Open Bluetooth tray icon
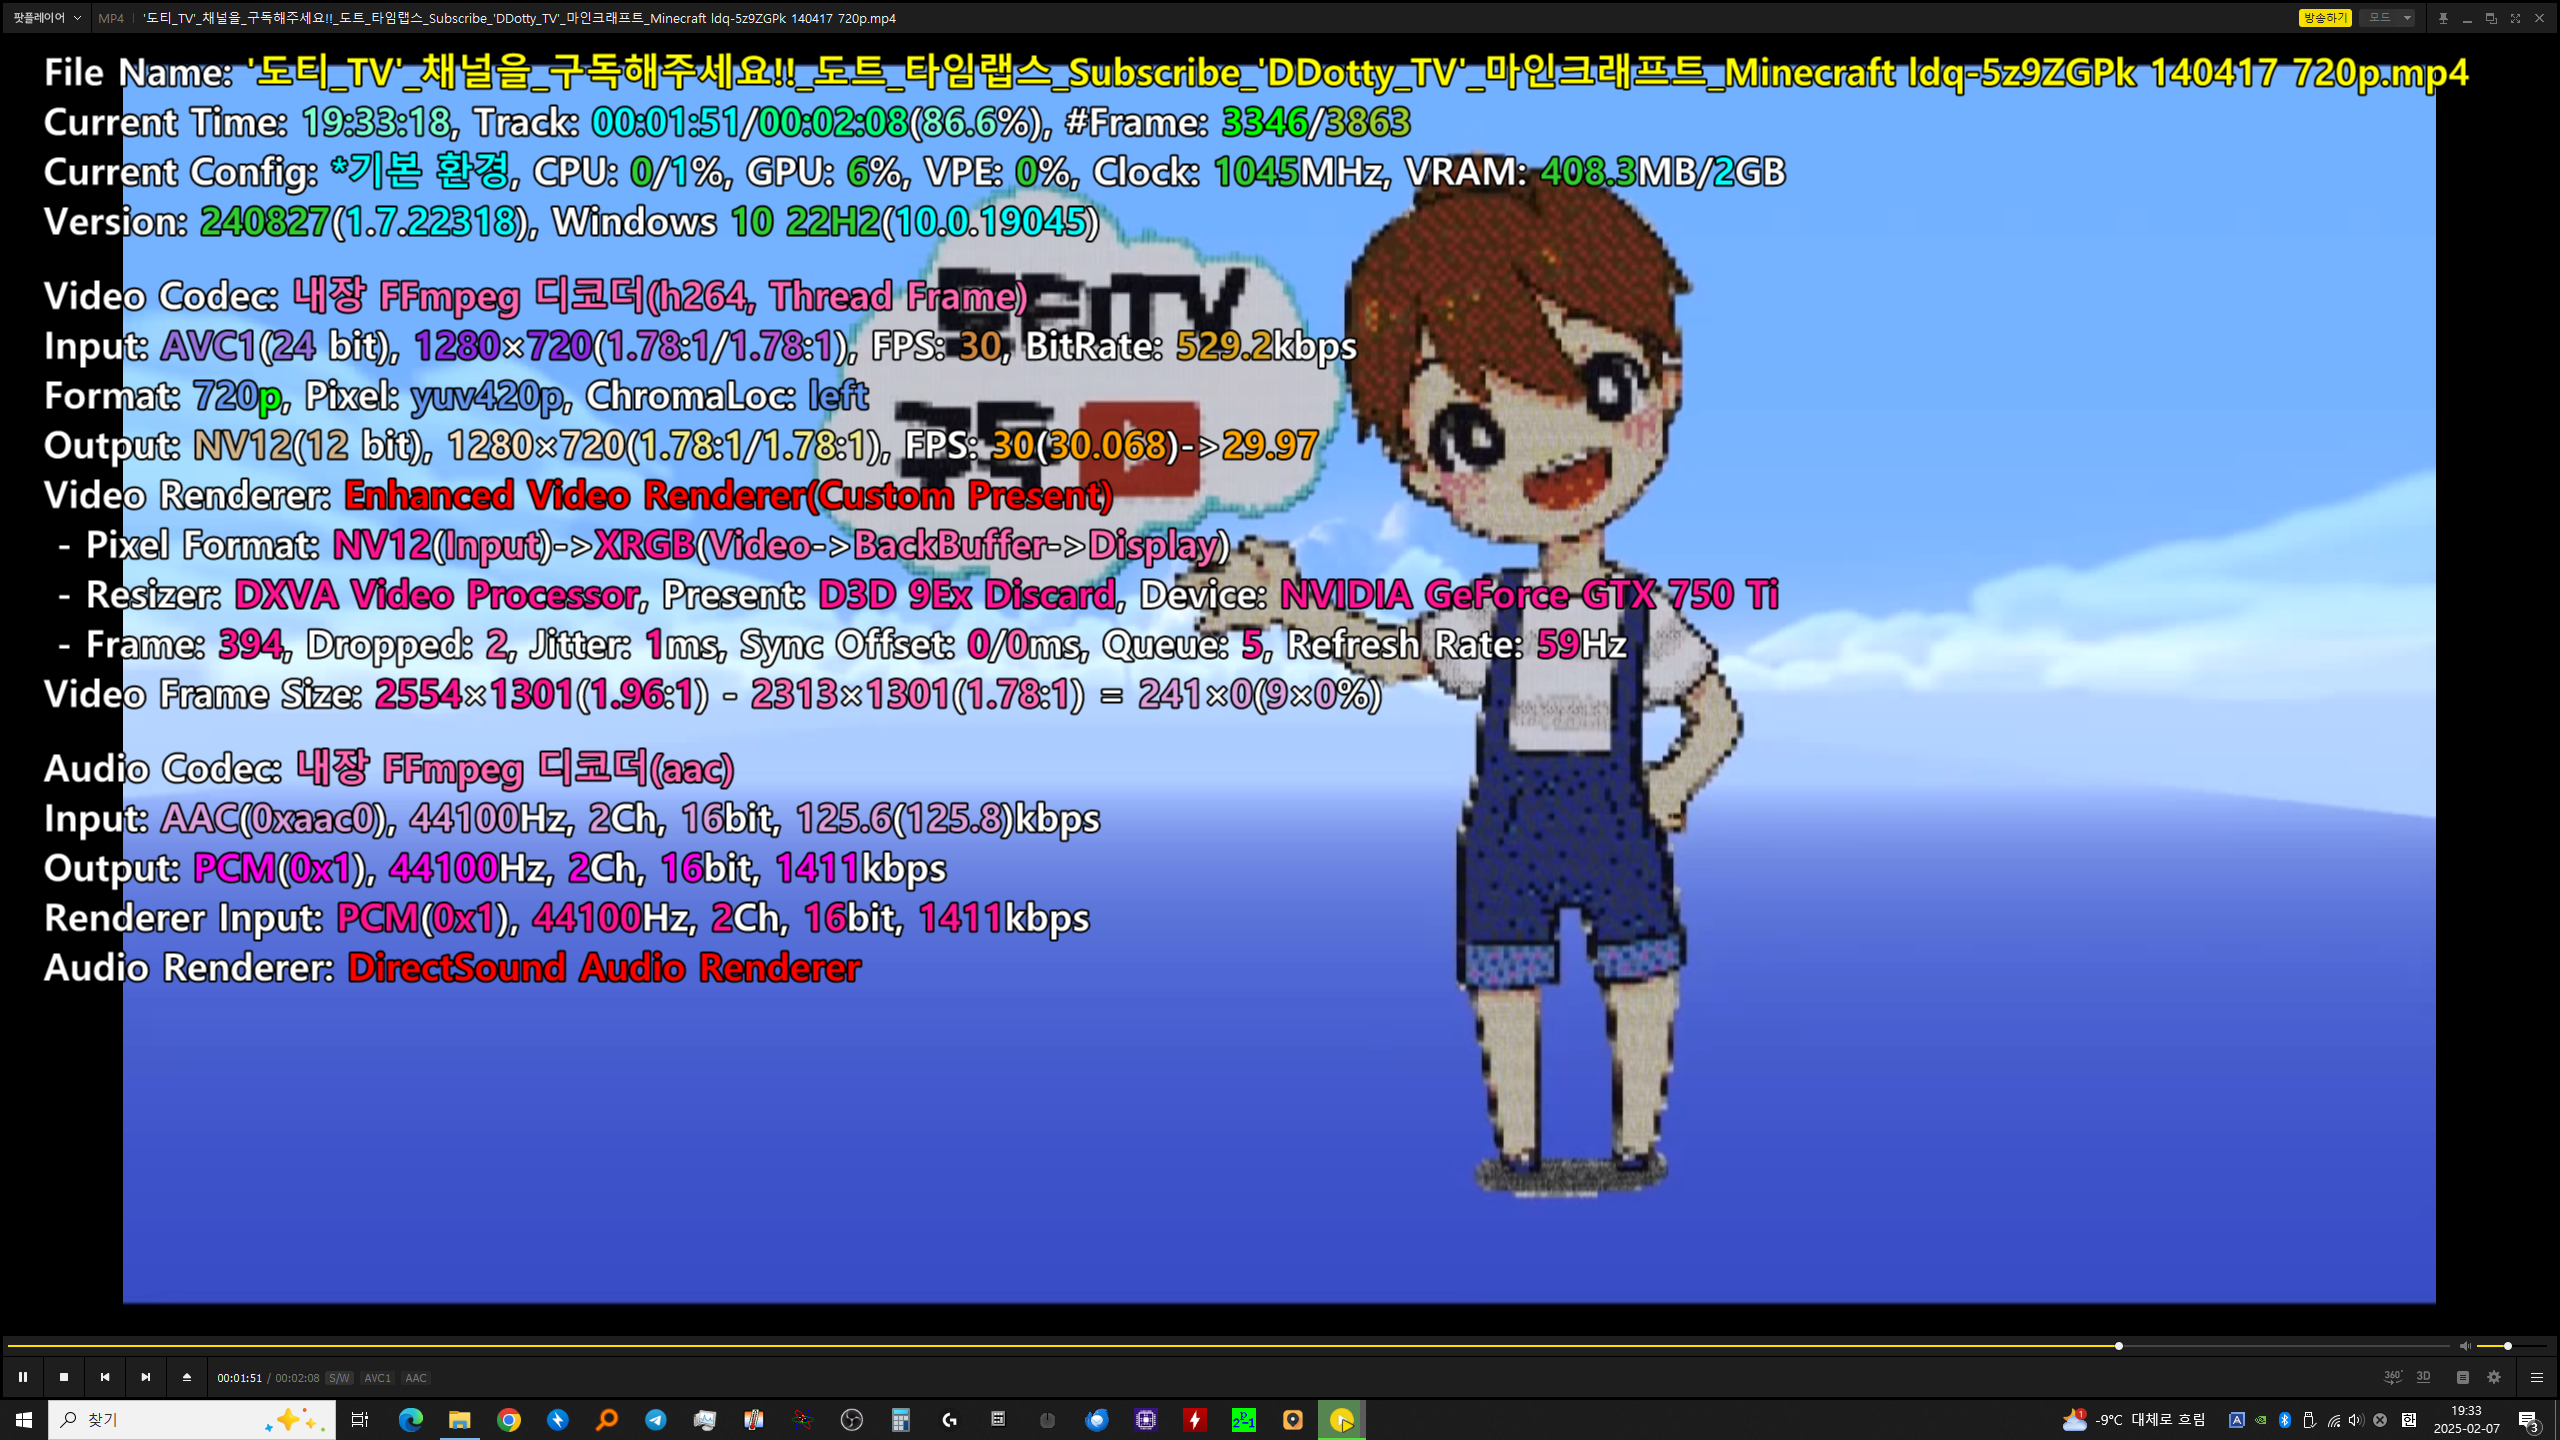The height and width of the screenshot is (1440, 2560). click(x=2285, y=1420)
